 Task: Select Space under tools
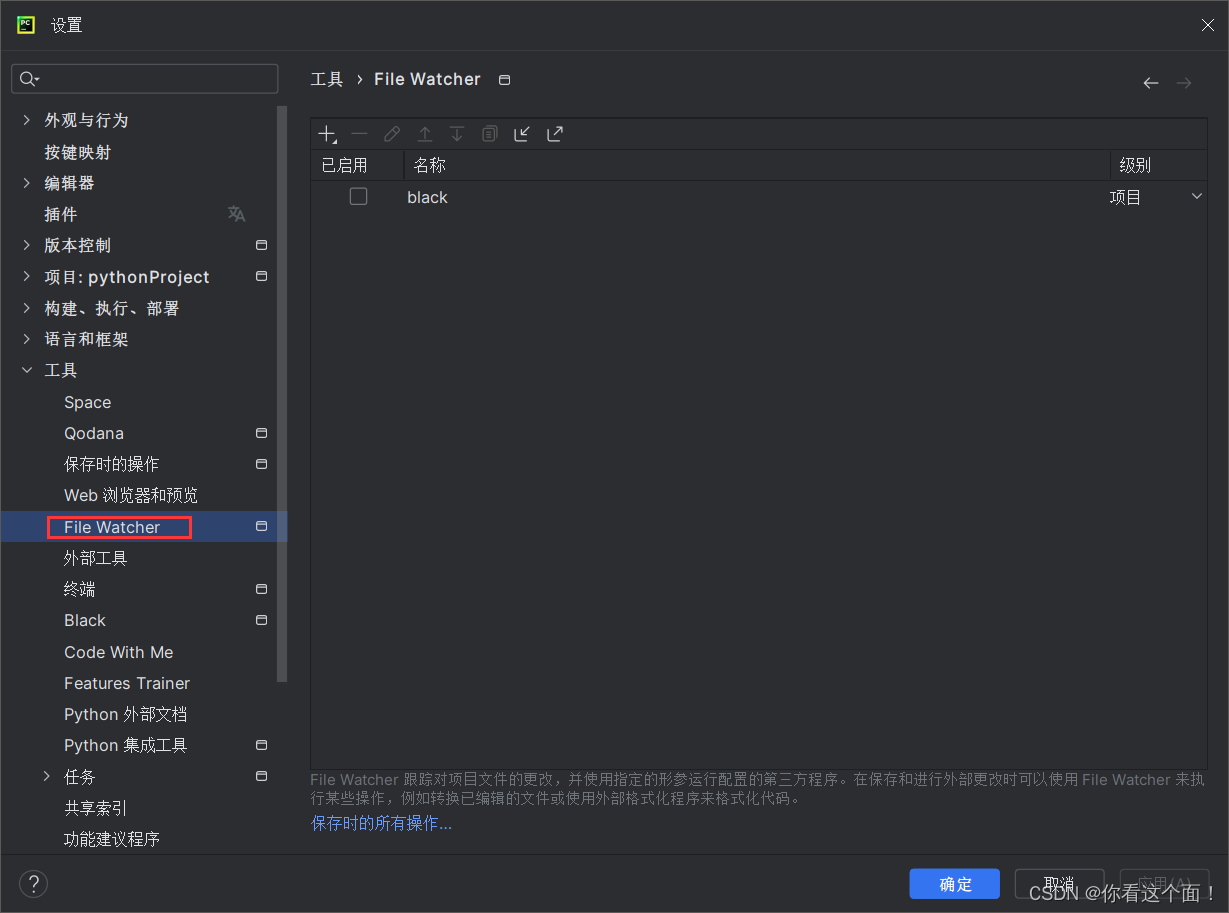[87, 402]
